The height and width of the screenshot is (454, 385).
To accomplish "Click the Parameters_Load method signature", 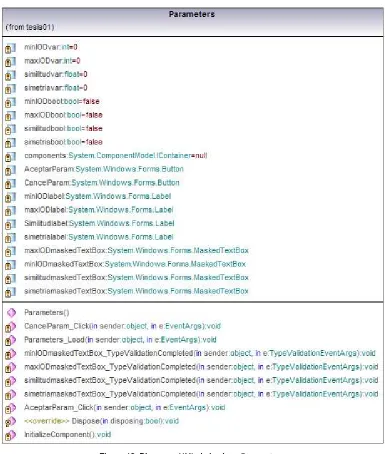I will [x=120, y=340].
